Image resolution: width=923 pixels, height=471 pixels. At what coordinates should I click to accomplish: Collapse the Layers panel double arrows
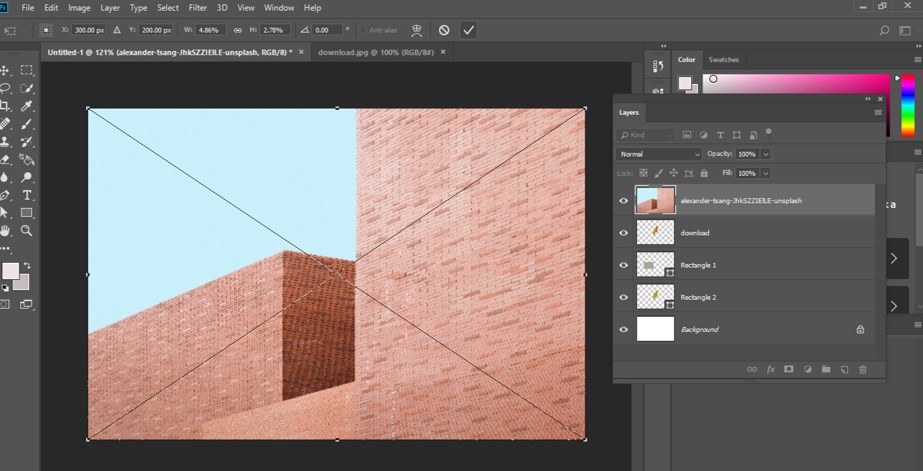(868, 99)
